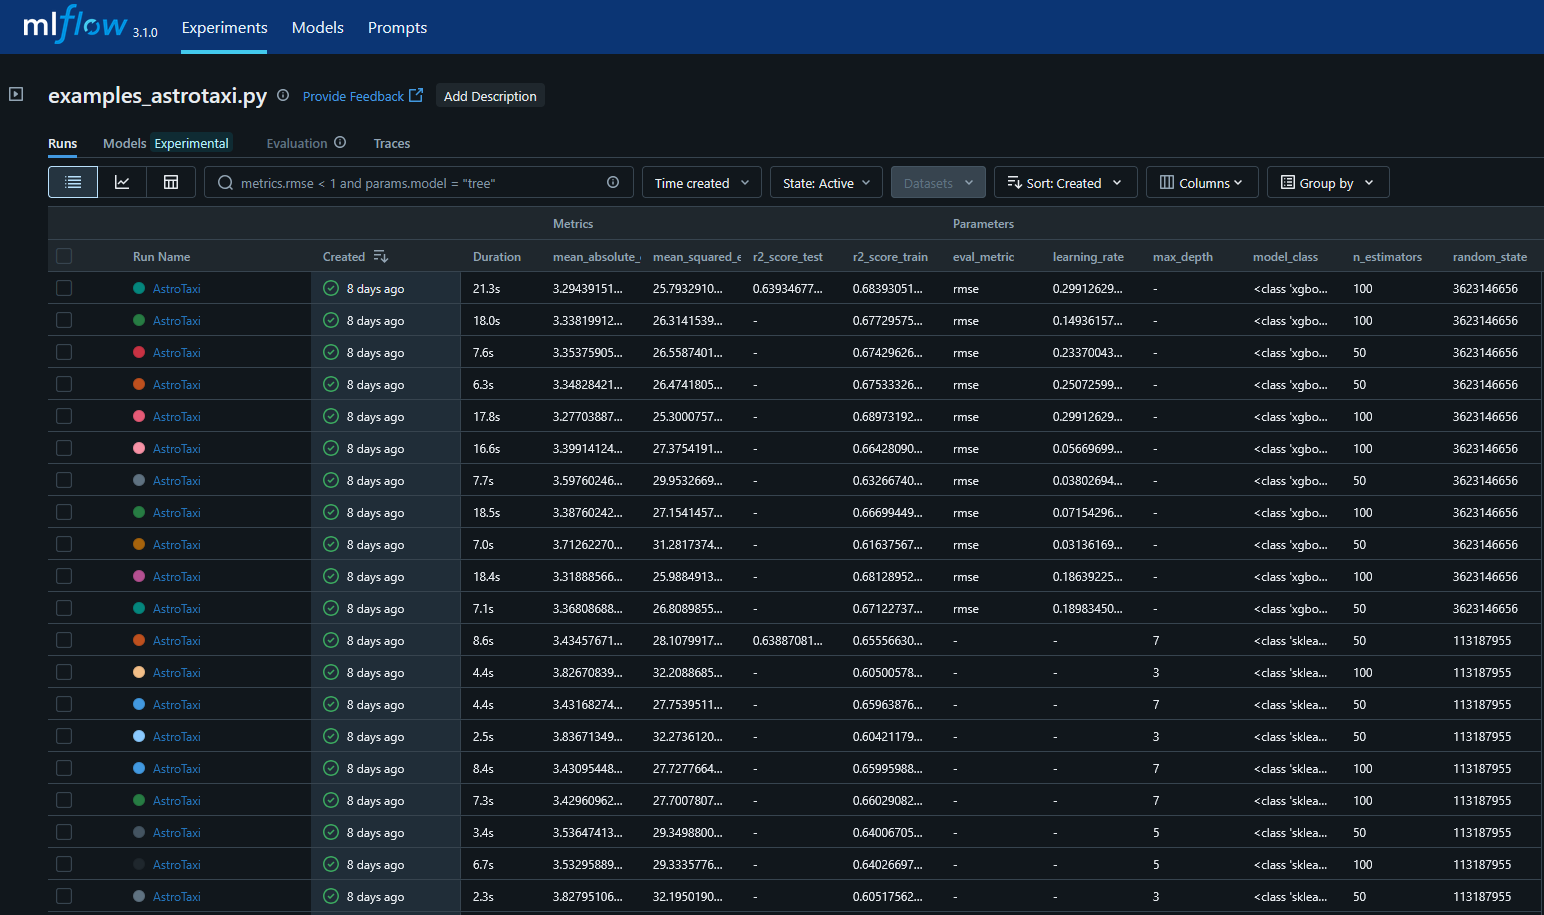The image size is (1544, 915).
Task: Switch to the table comparison view icon
Action: (171, 182)
